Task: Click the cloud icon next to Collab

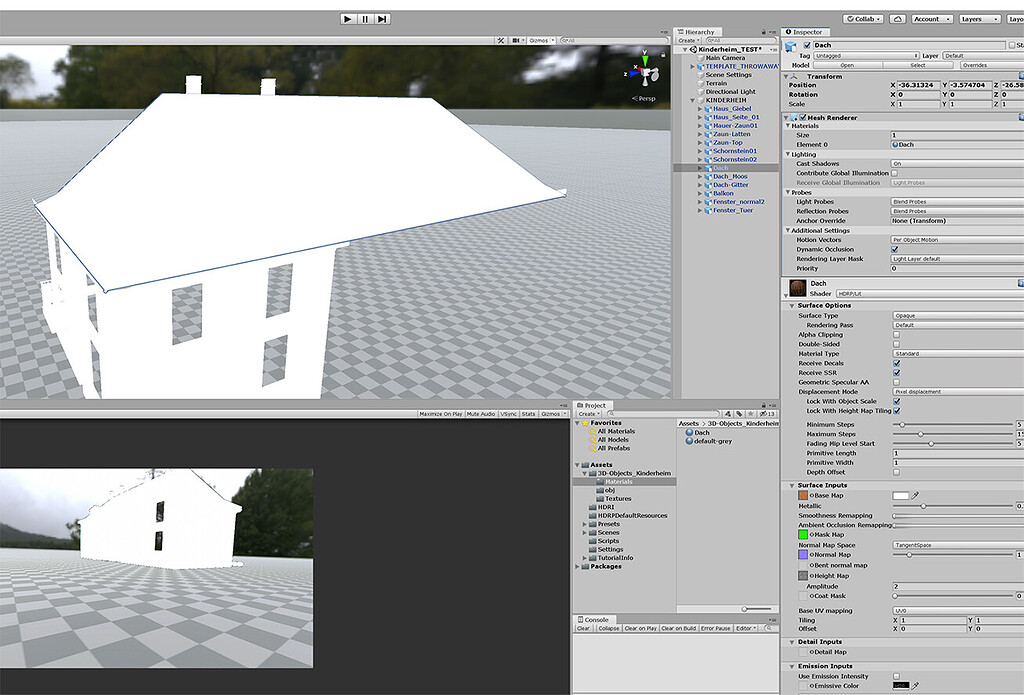Action: (899, 18)
